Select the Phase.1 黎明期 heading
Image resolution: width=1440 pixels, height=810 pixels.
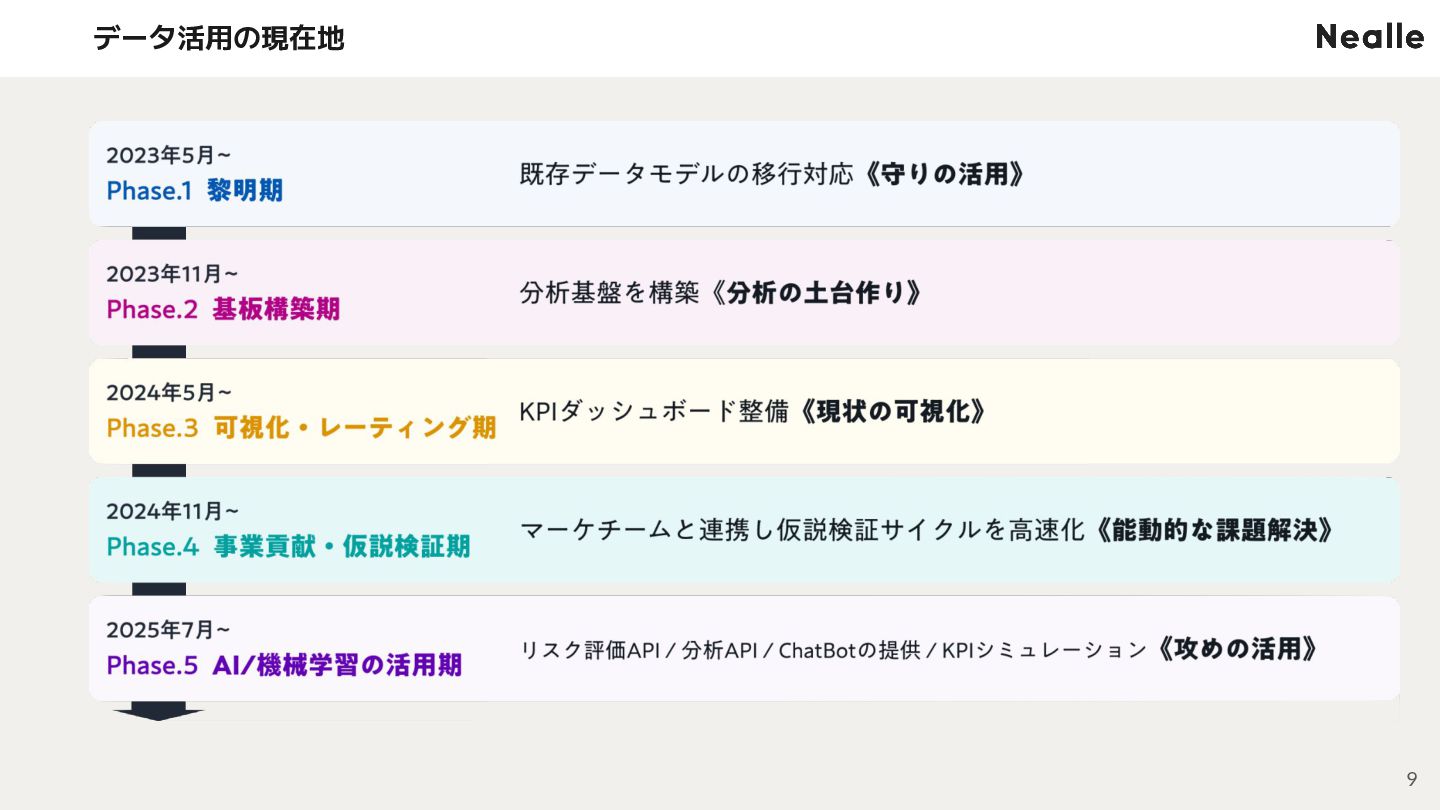point(195,191)
